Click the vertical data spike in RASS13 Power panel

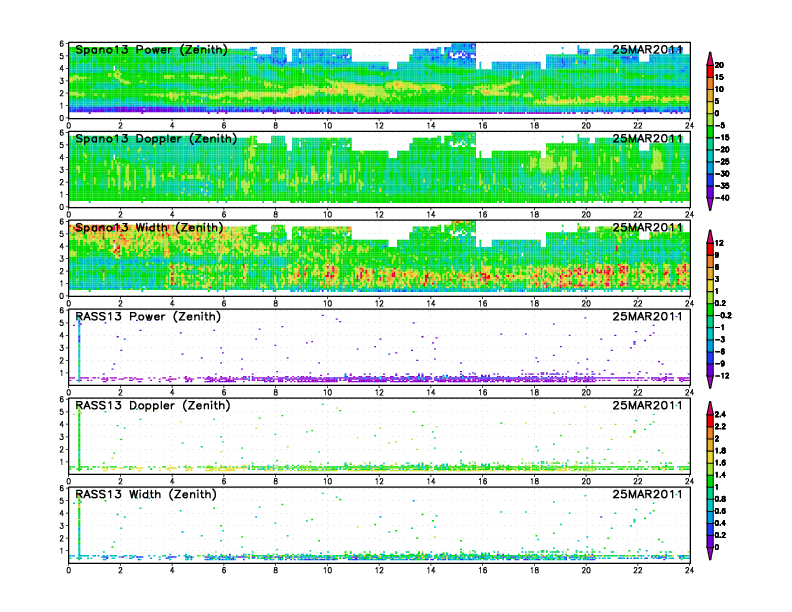coord(79,350)
